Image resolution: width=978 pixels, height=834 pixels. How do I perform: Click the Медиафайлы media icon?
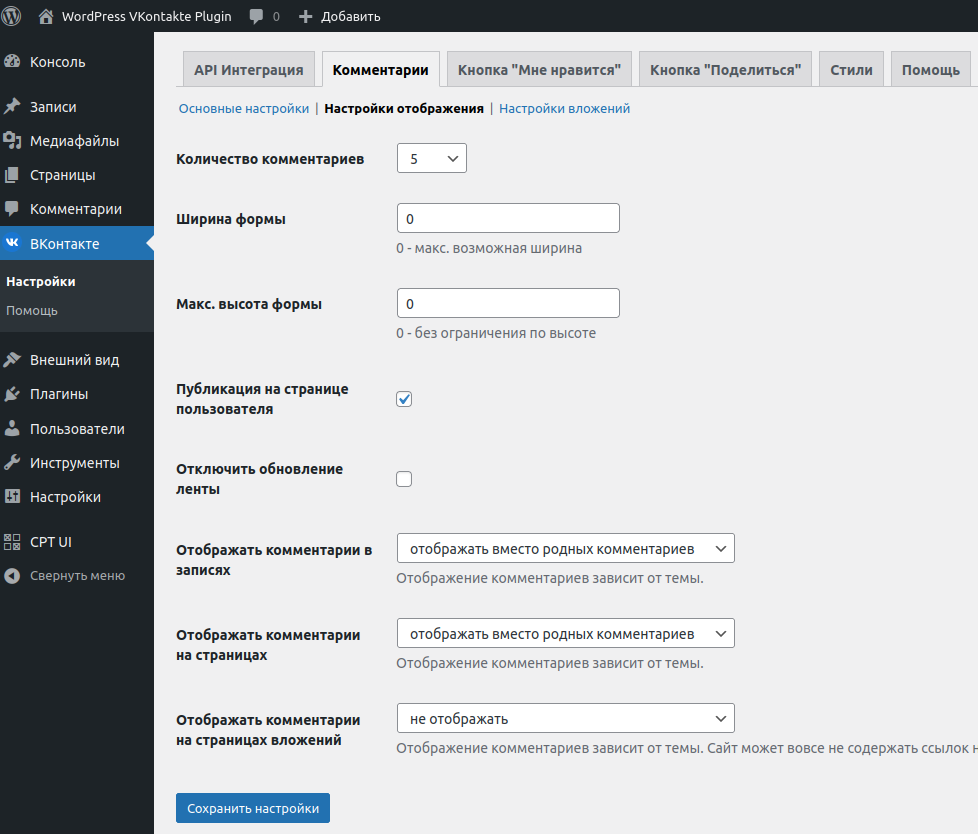click(12, 140)
